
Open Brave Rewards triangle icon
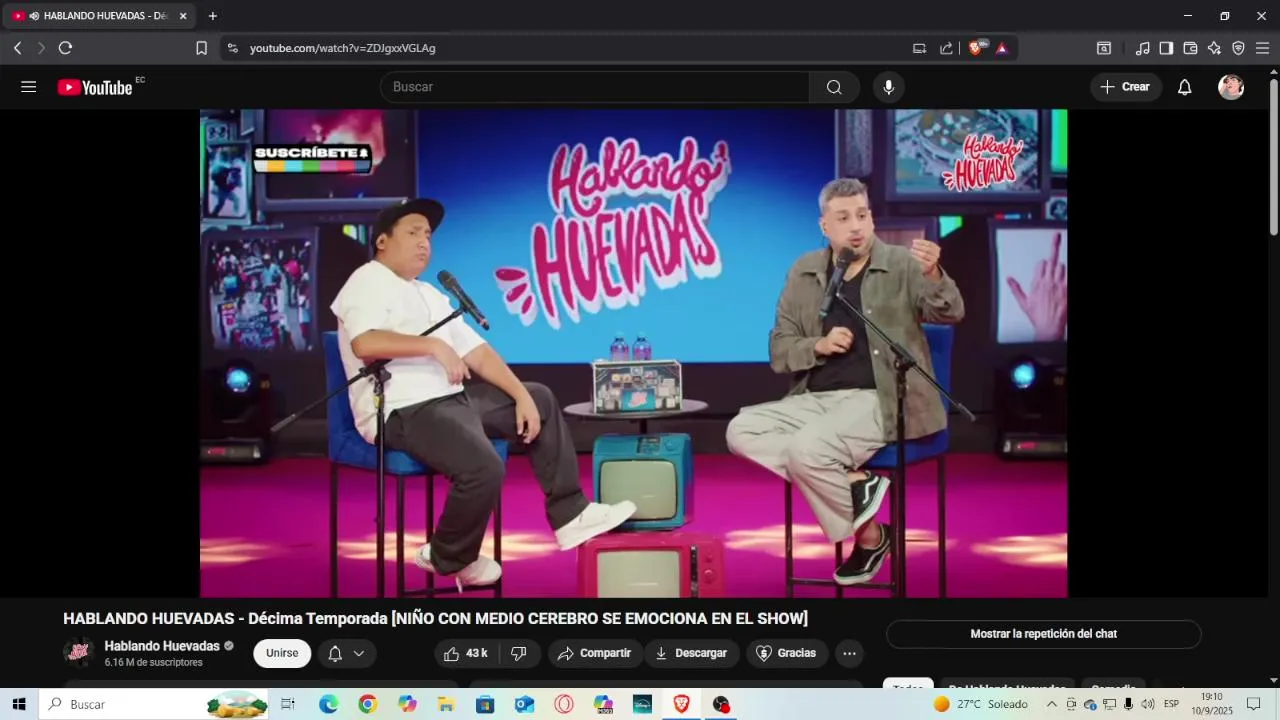(1002, 48)
